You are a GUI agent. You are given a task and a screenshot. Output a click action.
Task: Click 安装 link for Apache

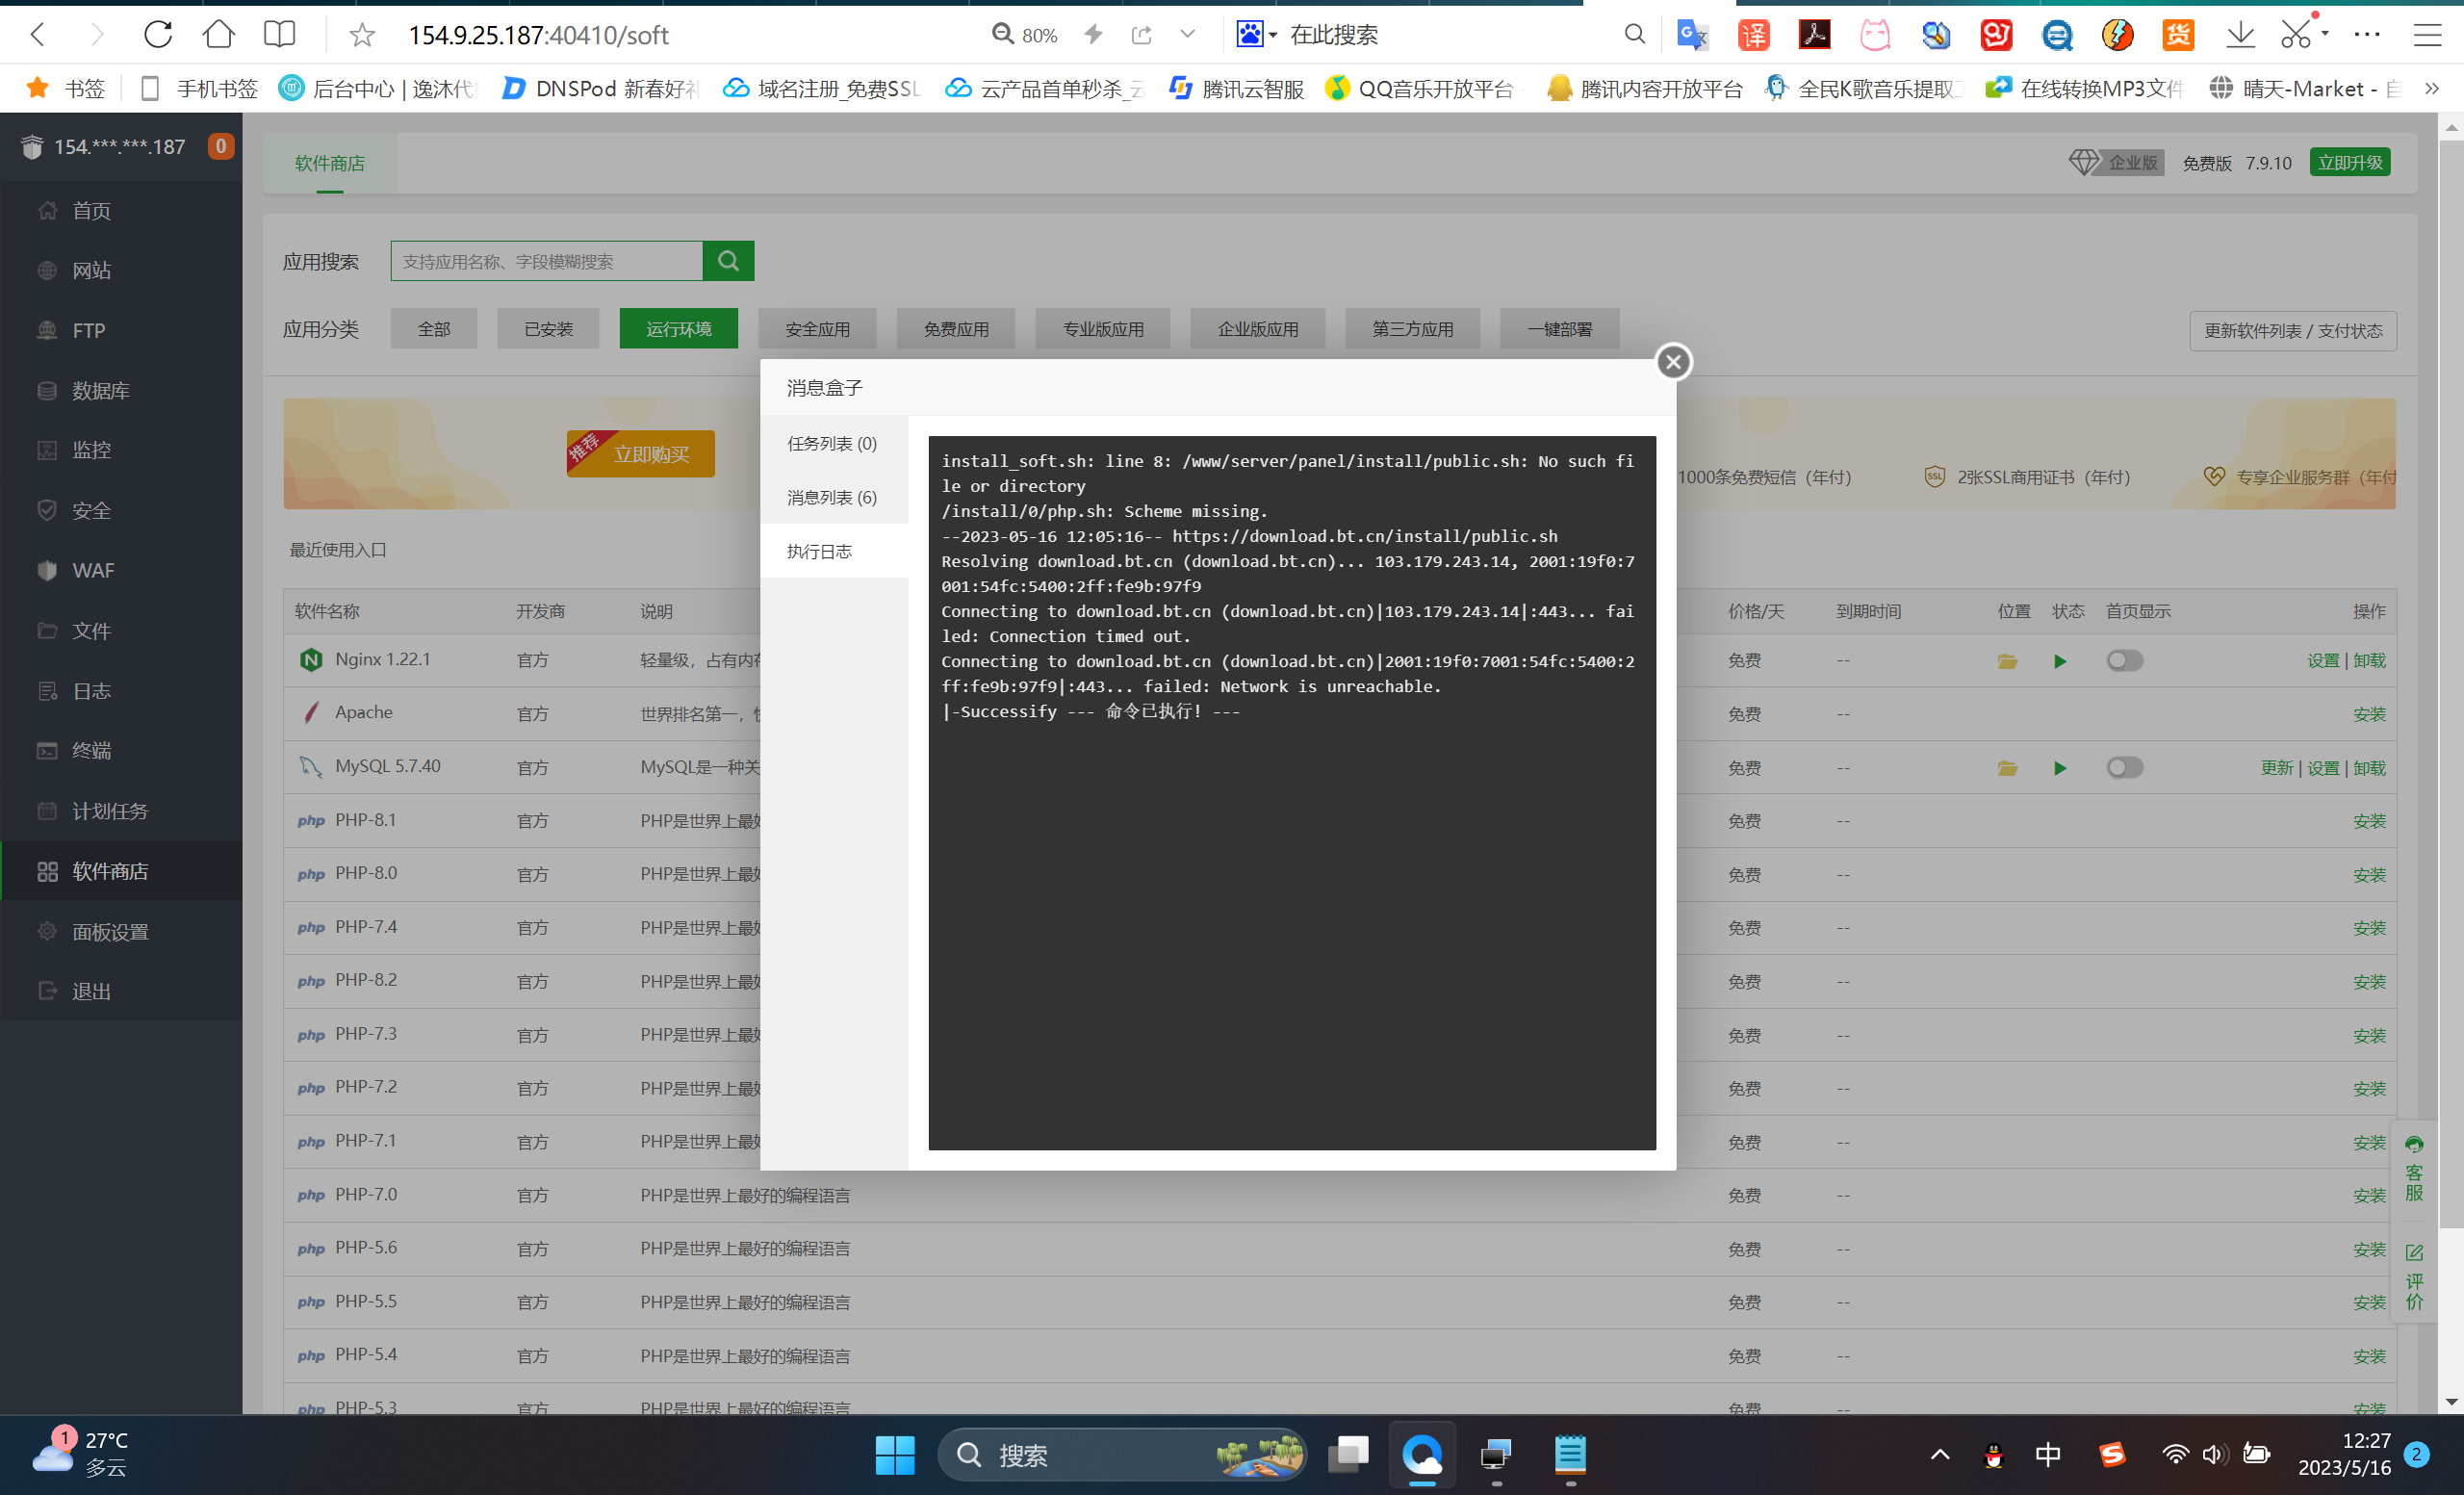pyautogui.click(x=2369, y=714)
